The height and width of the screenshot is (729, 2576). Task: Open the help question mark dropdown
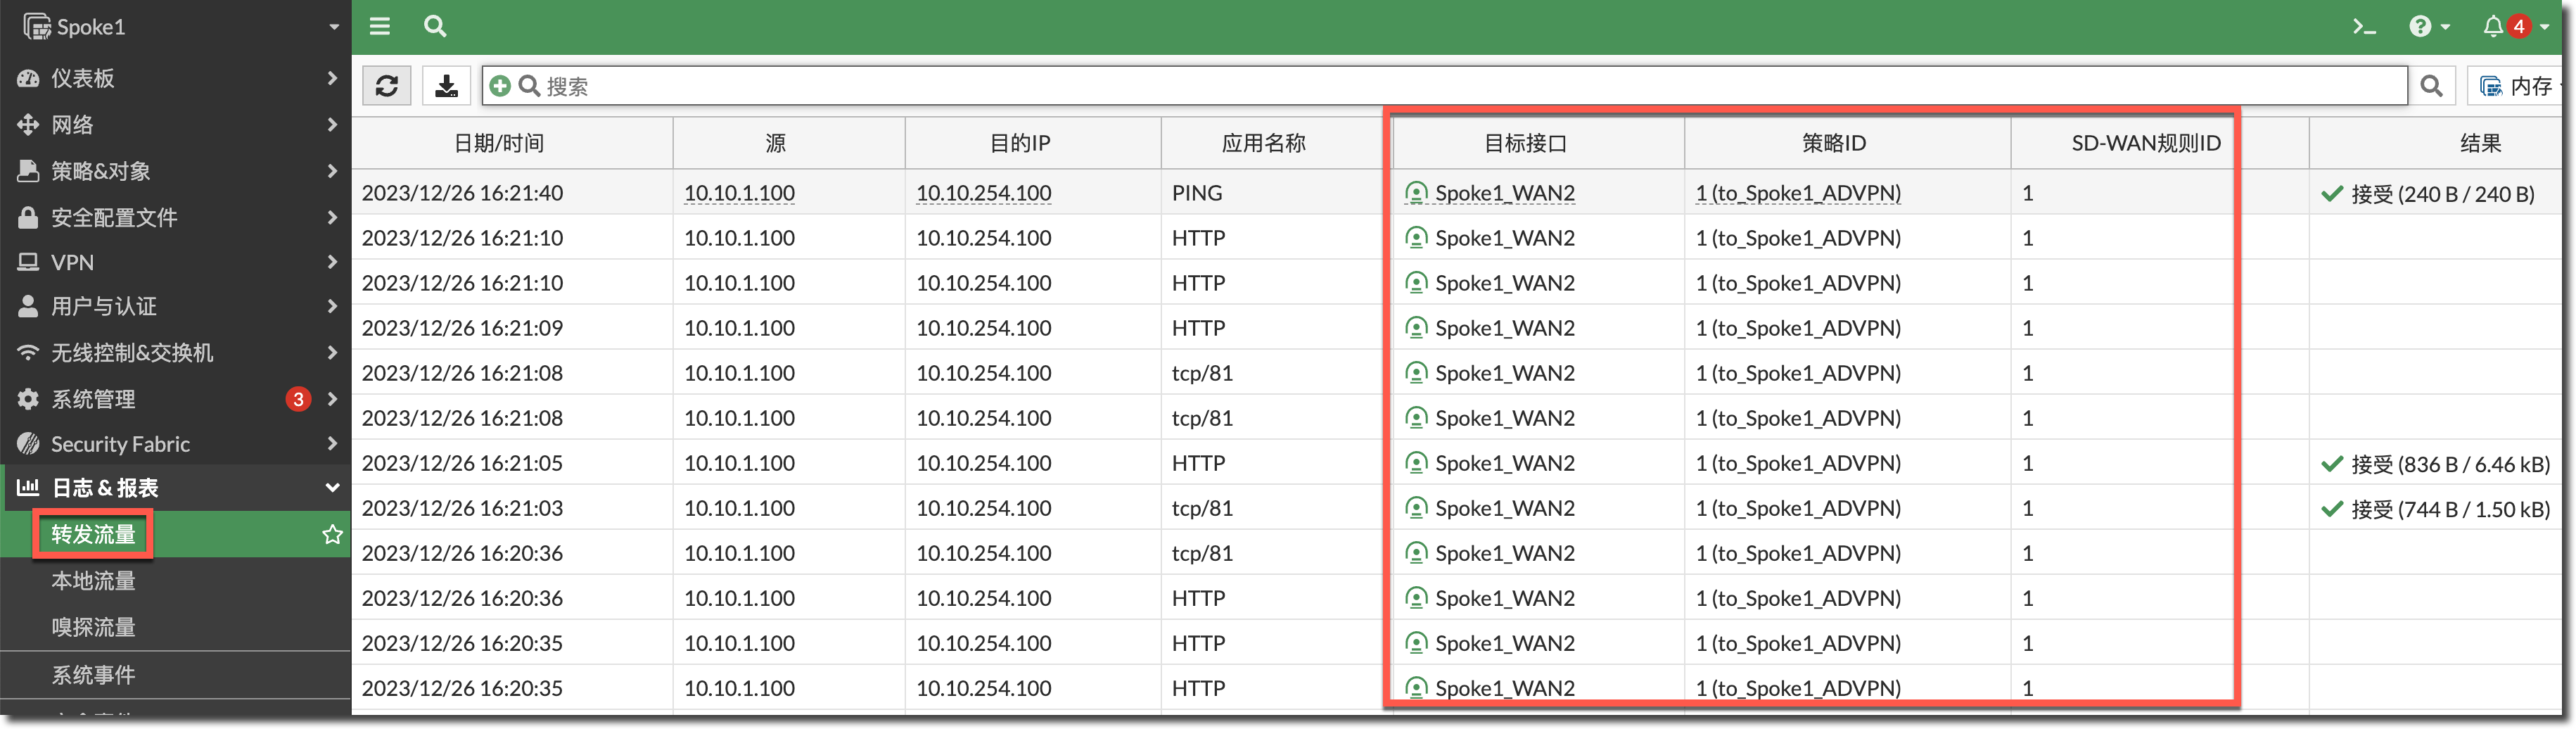pos(2428,27)
